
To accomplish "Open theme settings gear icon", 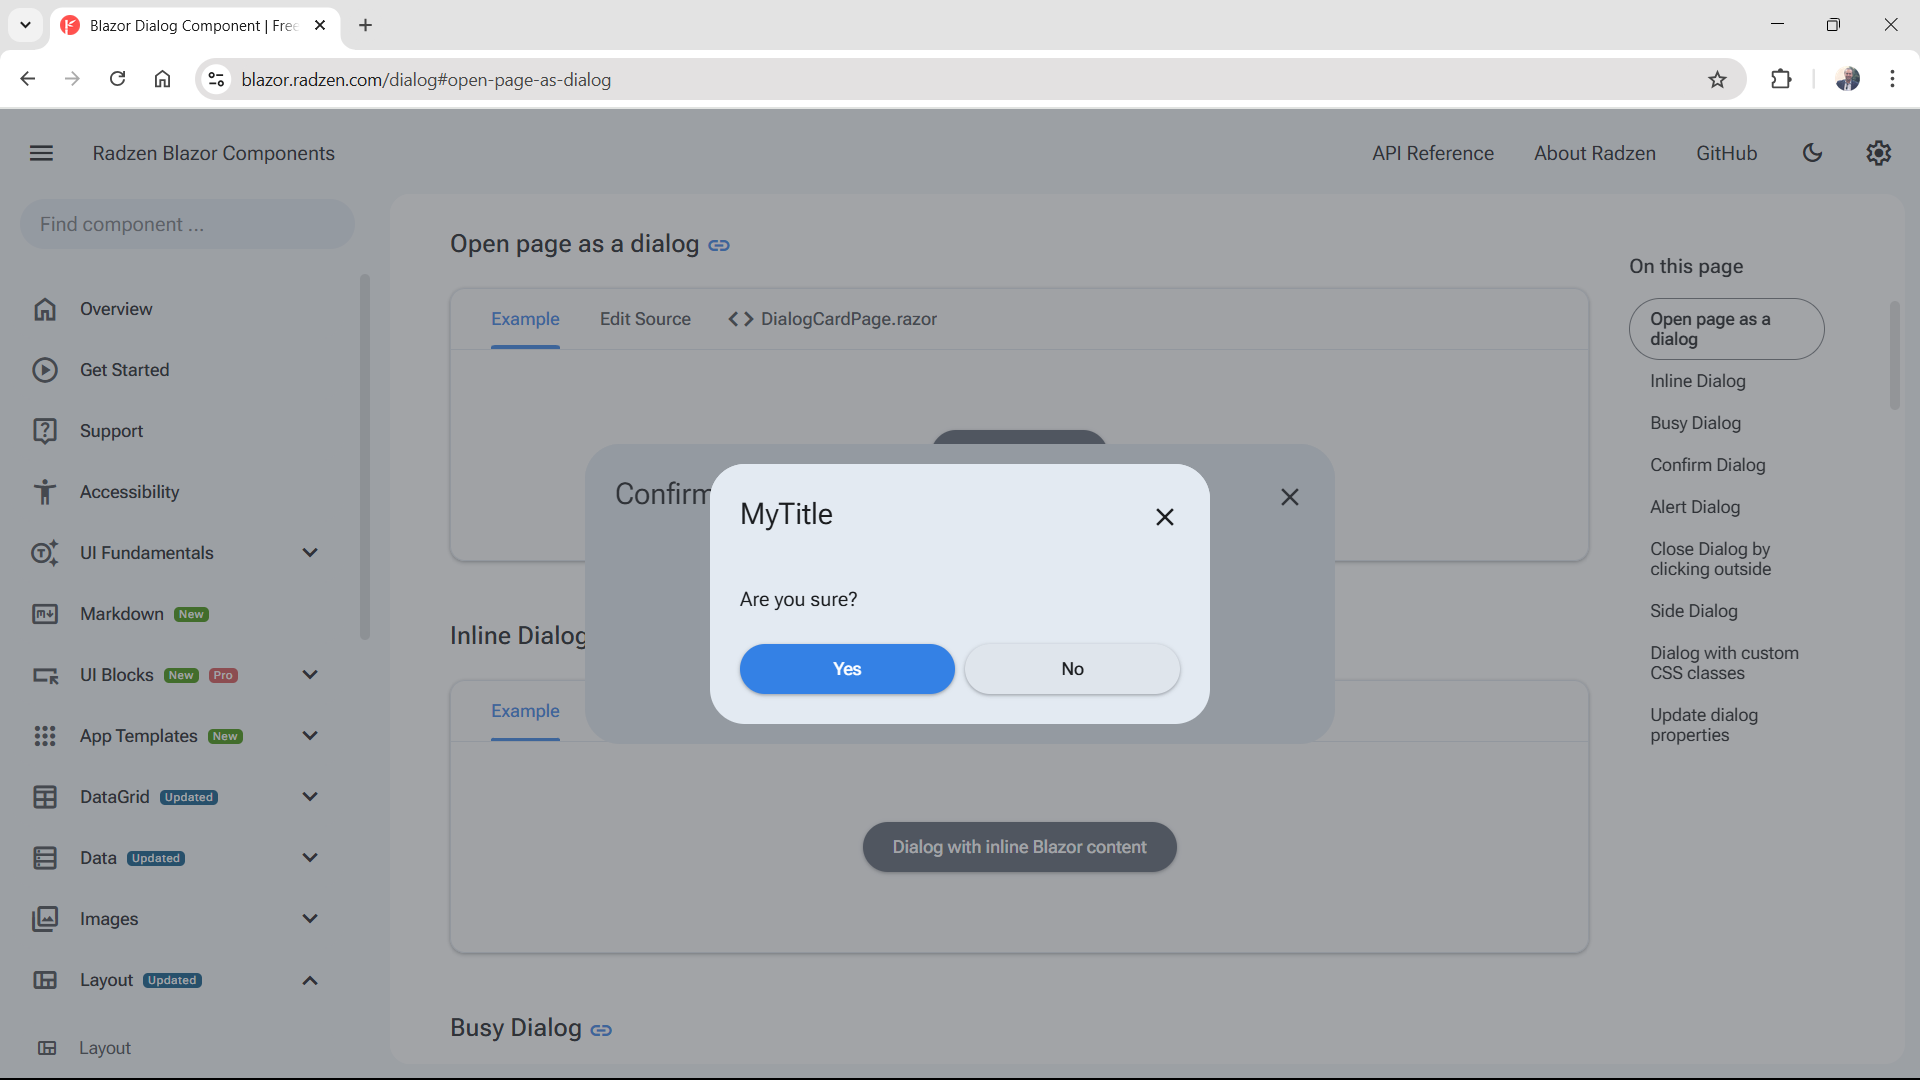I will pyautogui.click(x=1879, y=153).
